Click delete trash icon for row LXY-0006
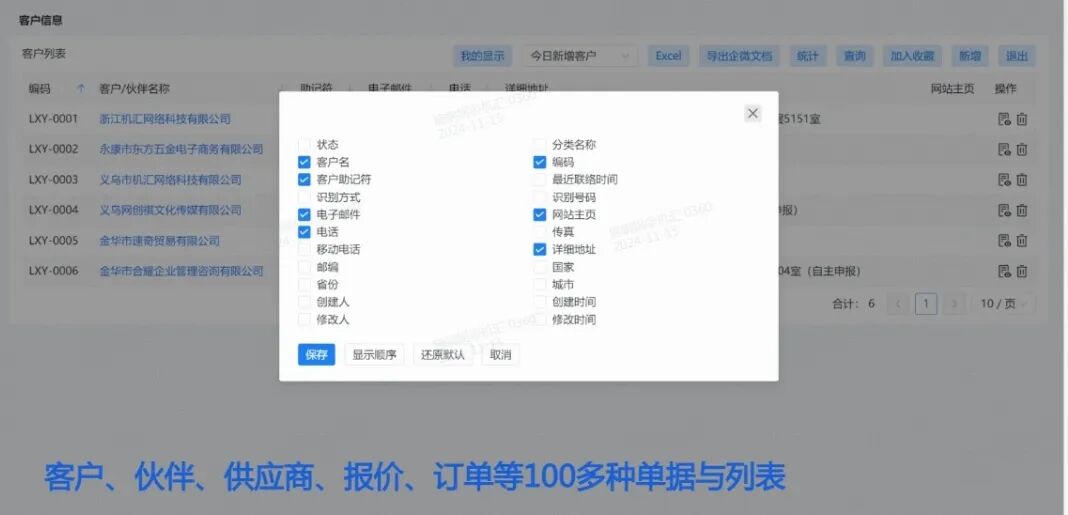1068x515 pixels. pos(1022,271)
